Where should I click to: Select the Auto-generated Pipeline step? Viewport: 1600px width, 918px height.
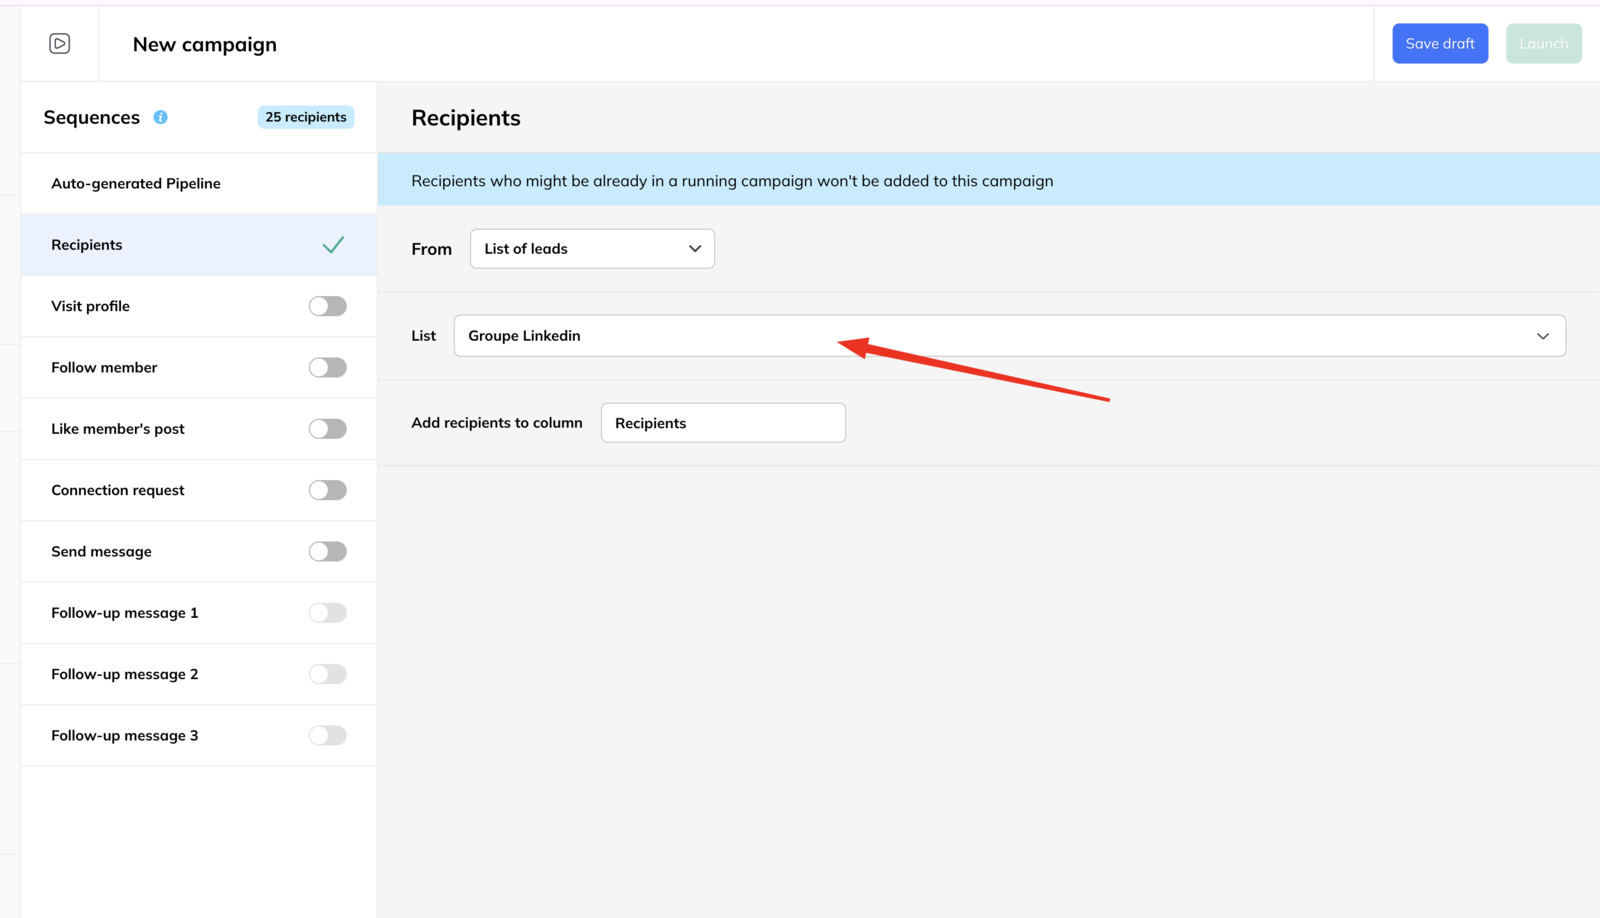pyautogui.click(x=199, y=183)
